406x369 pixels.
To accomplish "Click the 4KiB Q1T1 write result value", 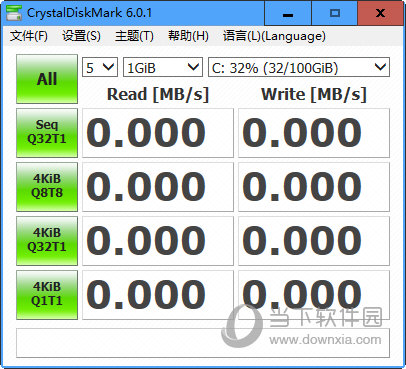I will tap(314, 295).
